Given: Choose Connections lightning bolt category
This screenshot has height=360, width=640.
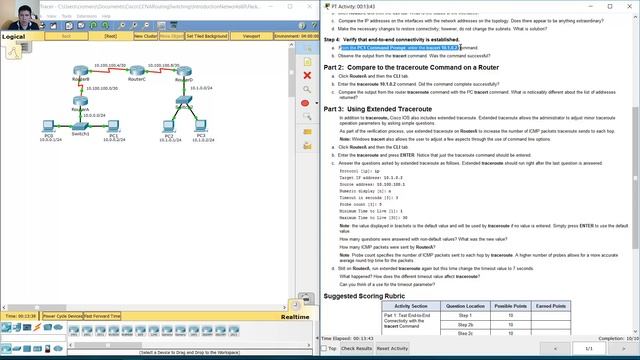Looking at the screenshot, I should 38,327.
